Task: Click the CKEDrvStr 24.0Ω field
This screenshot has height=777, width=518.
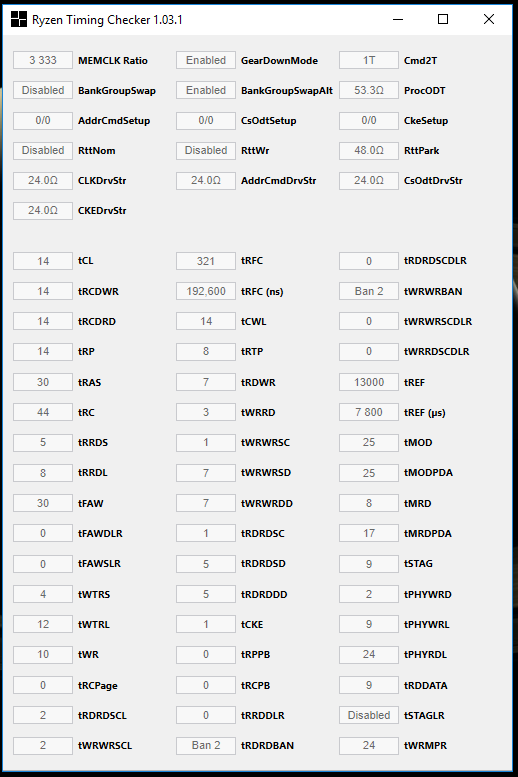Action: [43, 210]
